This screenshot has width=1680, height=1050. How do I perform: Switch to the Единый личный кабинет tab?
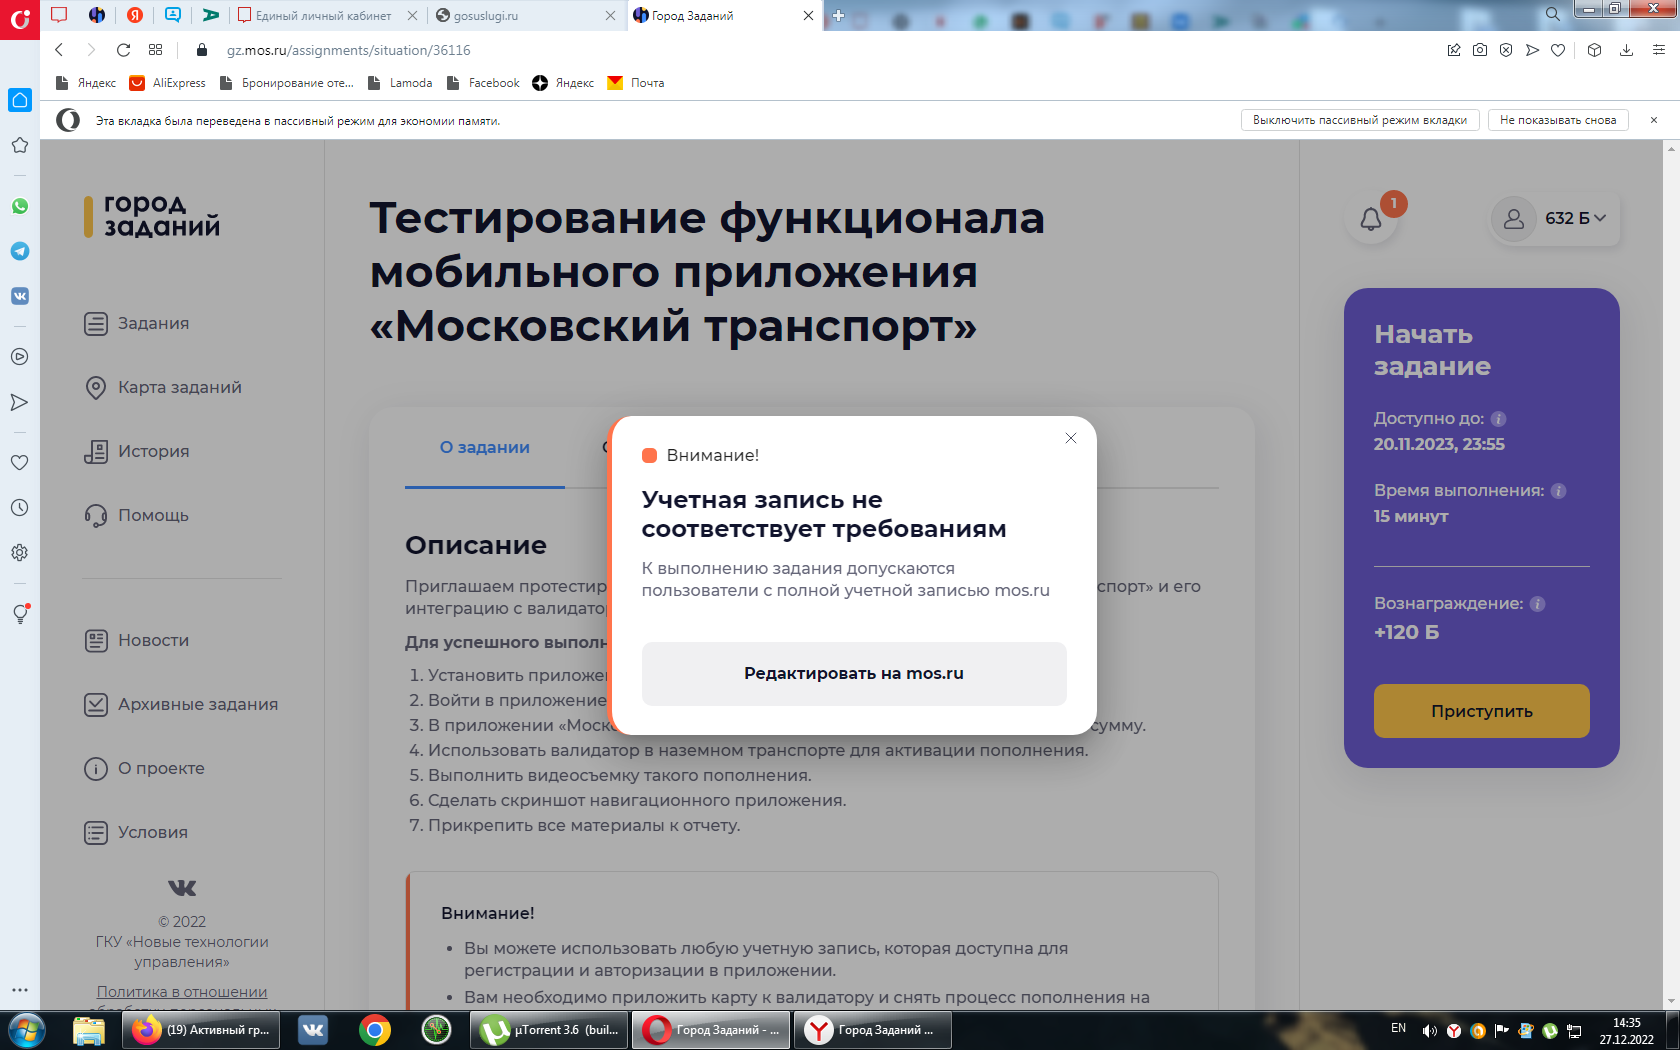click(327, 15)
